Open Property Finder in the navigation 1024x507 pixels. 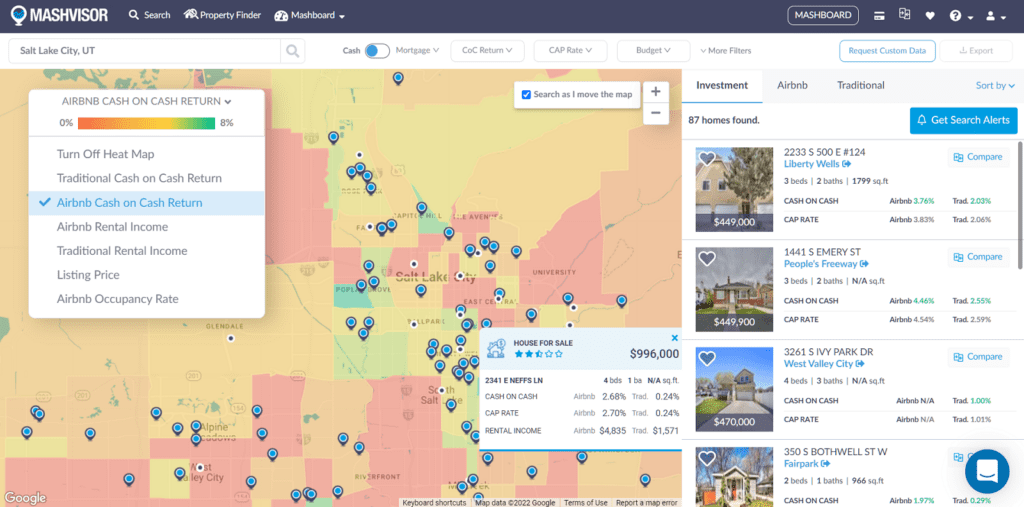(223, 15)
